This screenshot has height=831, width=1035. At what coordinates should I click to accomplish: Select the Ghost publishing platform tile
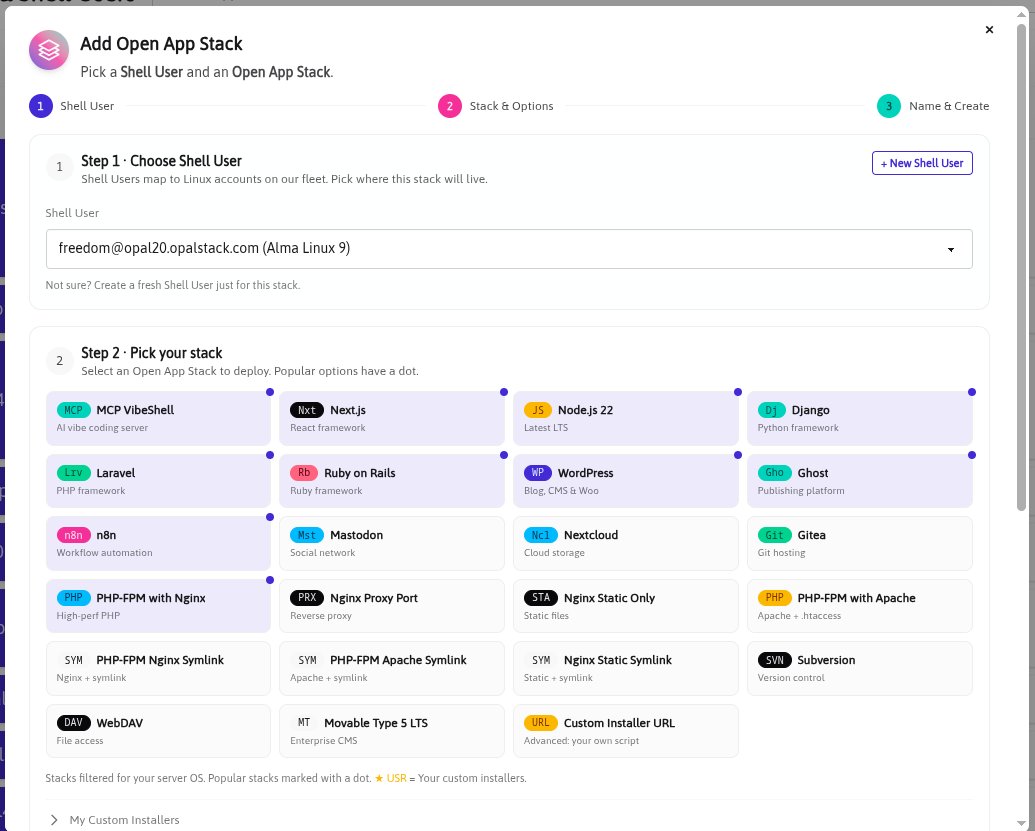860,481
